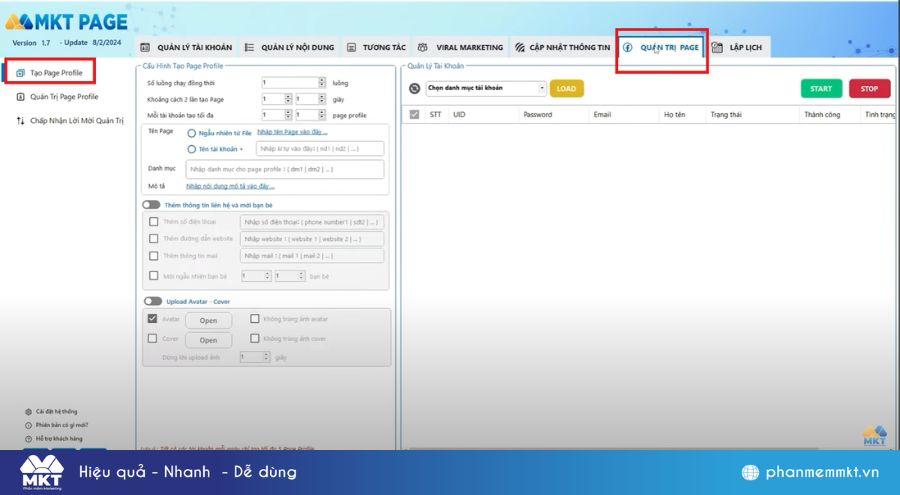Open Quản Trị Page Profile in sidebar
Screen dimensions: 900x495
point(64,97)
